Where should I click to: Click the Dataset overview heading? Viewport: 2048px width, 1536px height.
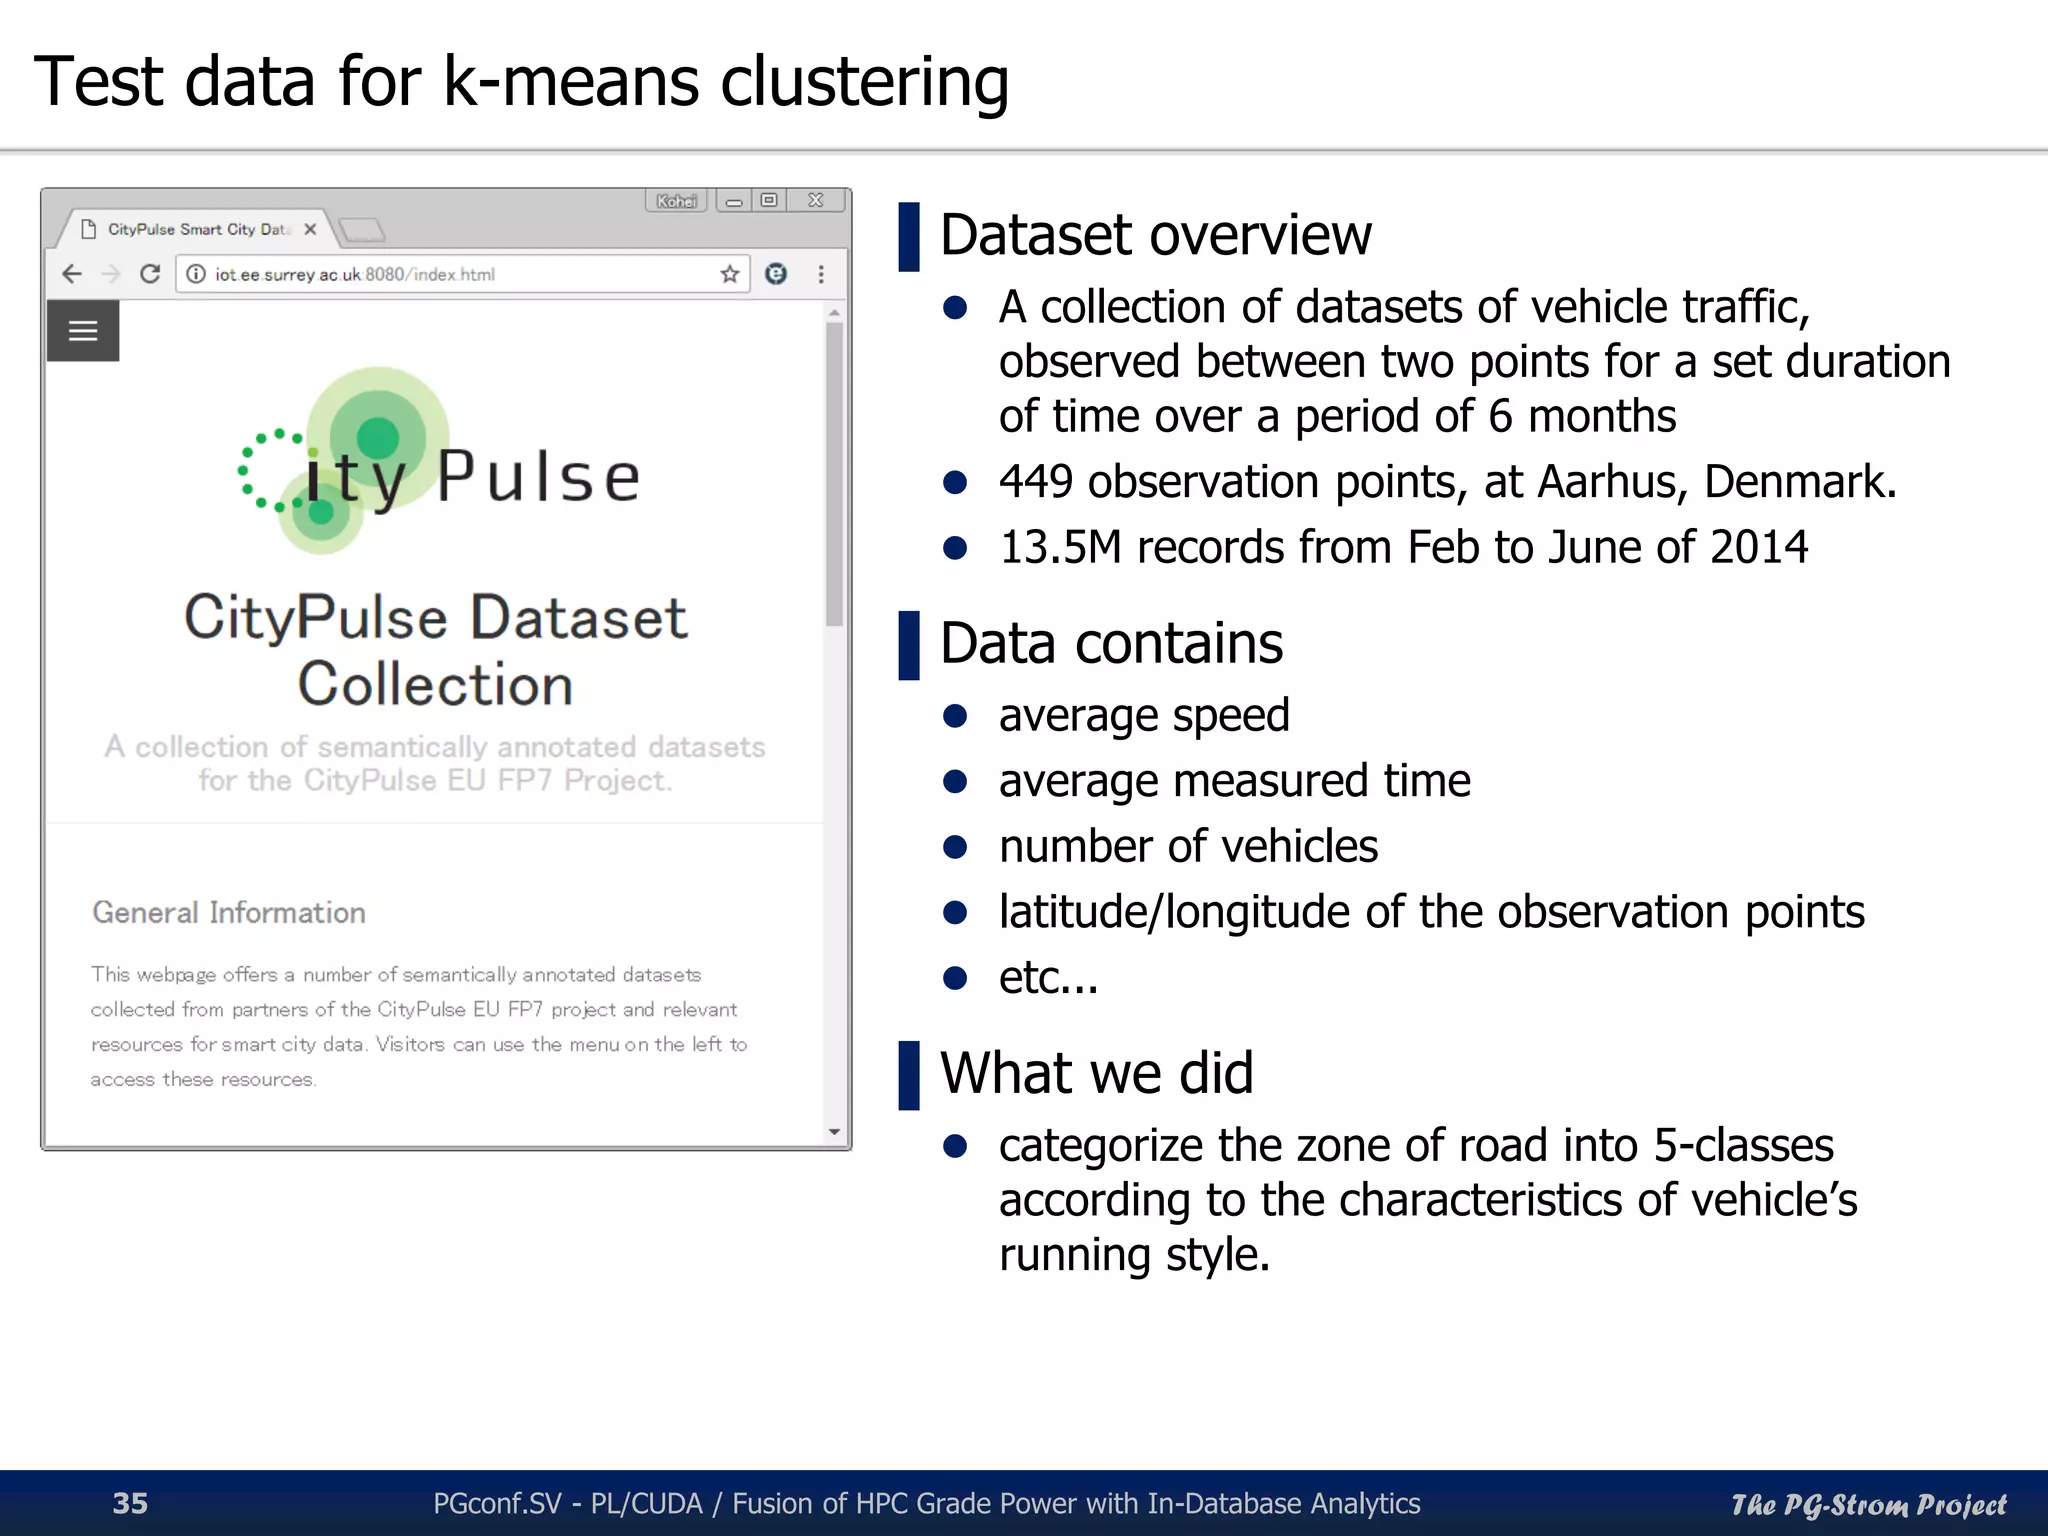point(1156,236)
